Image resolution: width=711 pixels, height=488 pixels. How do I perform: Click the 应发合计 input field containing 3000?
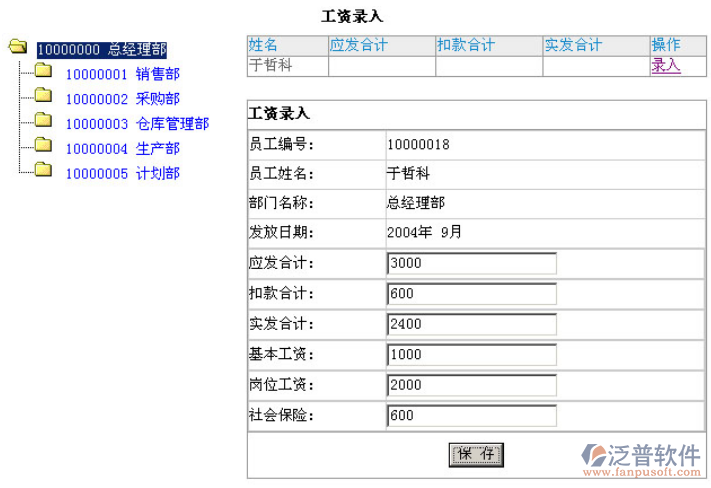472,264
